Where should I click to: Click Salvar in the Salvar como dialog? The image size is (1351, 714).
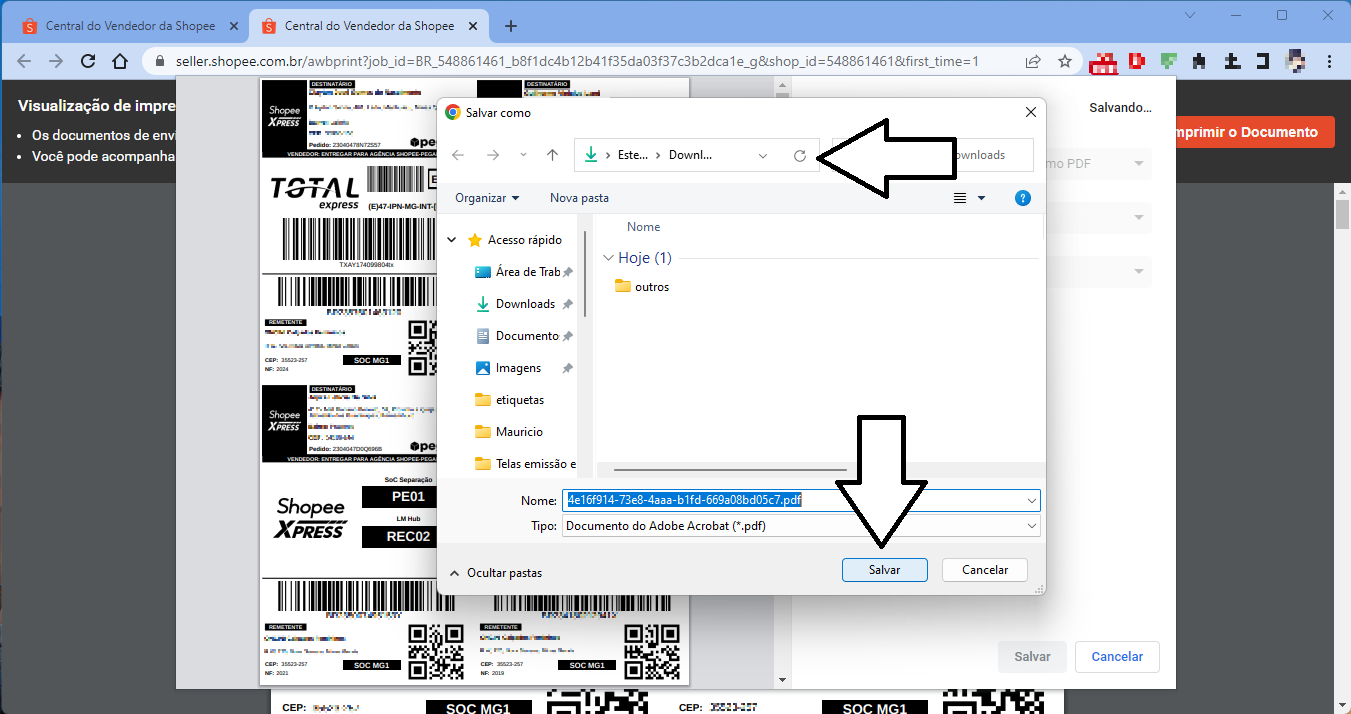click(885, 570)
